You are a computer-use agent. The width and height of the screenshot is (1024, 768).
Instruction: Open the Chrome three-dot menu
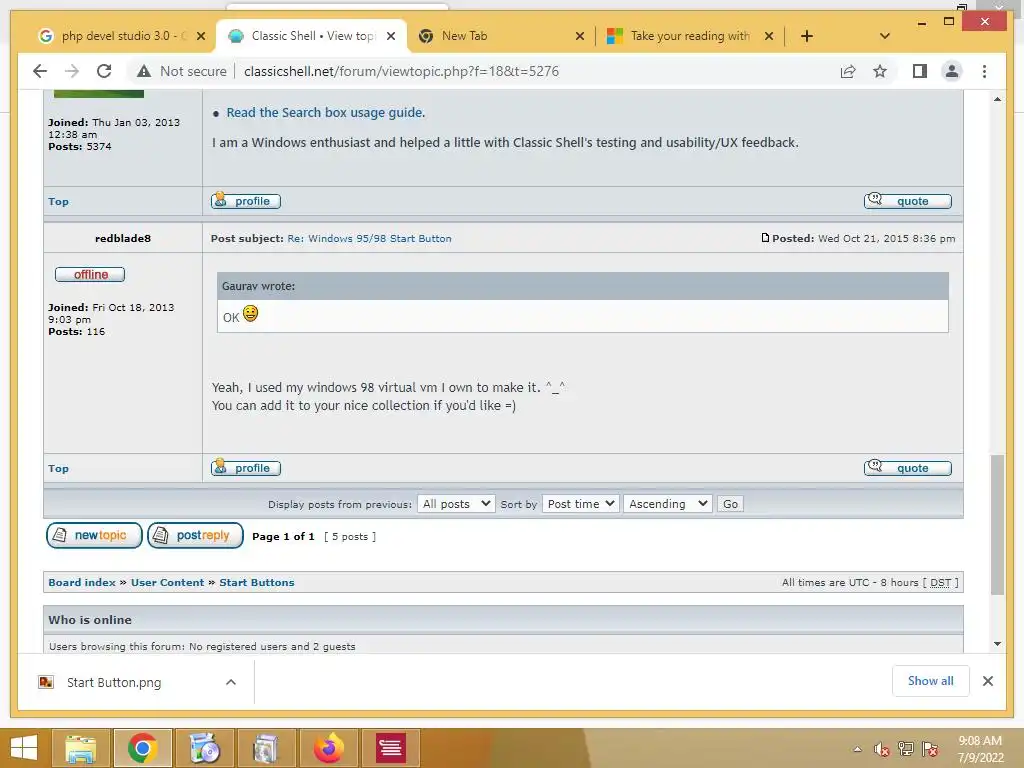984,71
